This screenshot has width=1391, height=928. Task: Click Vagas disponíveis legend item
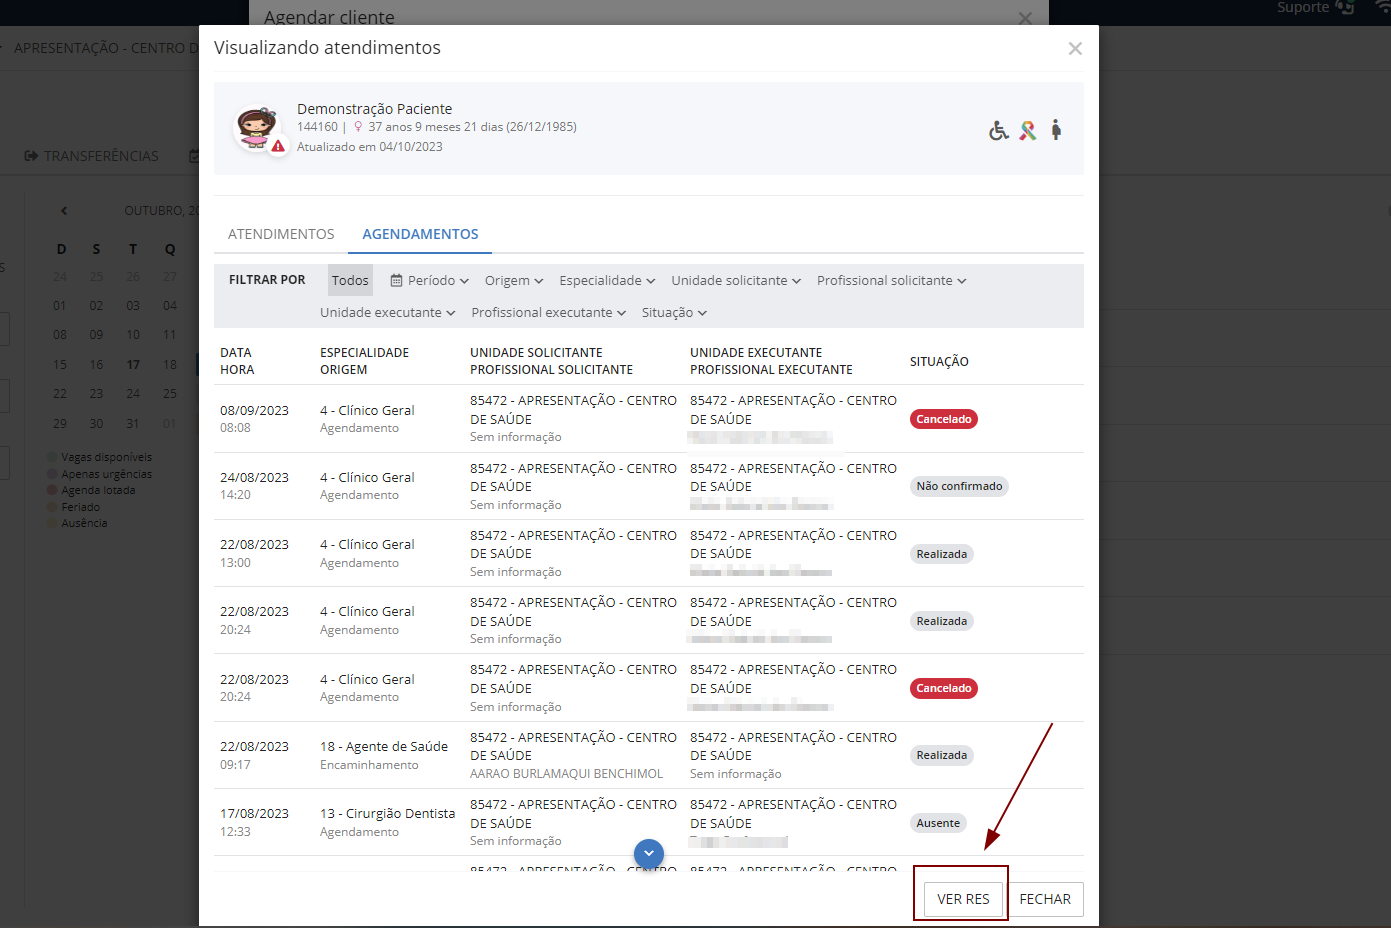coord(99,457)
